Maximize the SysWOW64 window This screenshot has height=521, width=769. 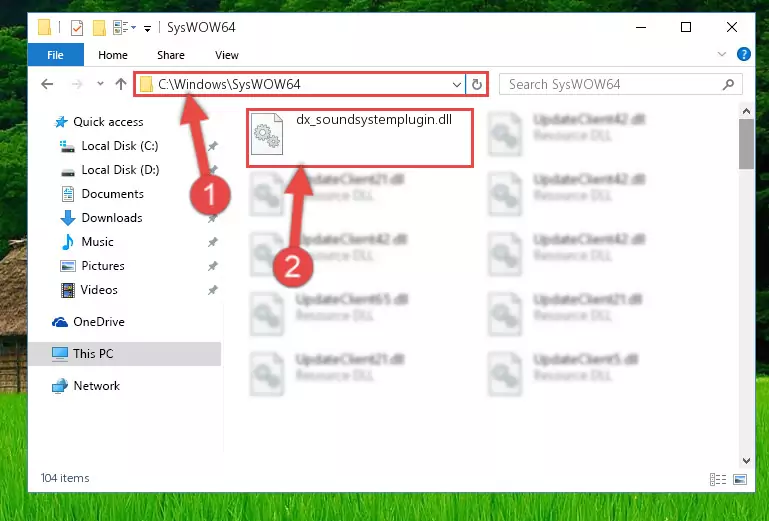pyautogui.click(x=686, y=27)
